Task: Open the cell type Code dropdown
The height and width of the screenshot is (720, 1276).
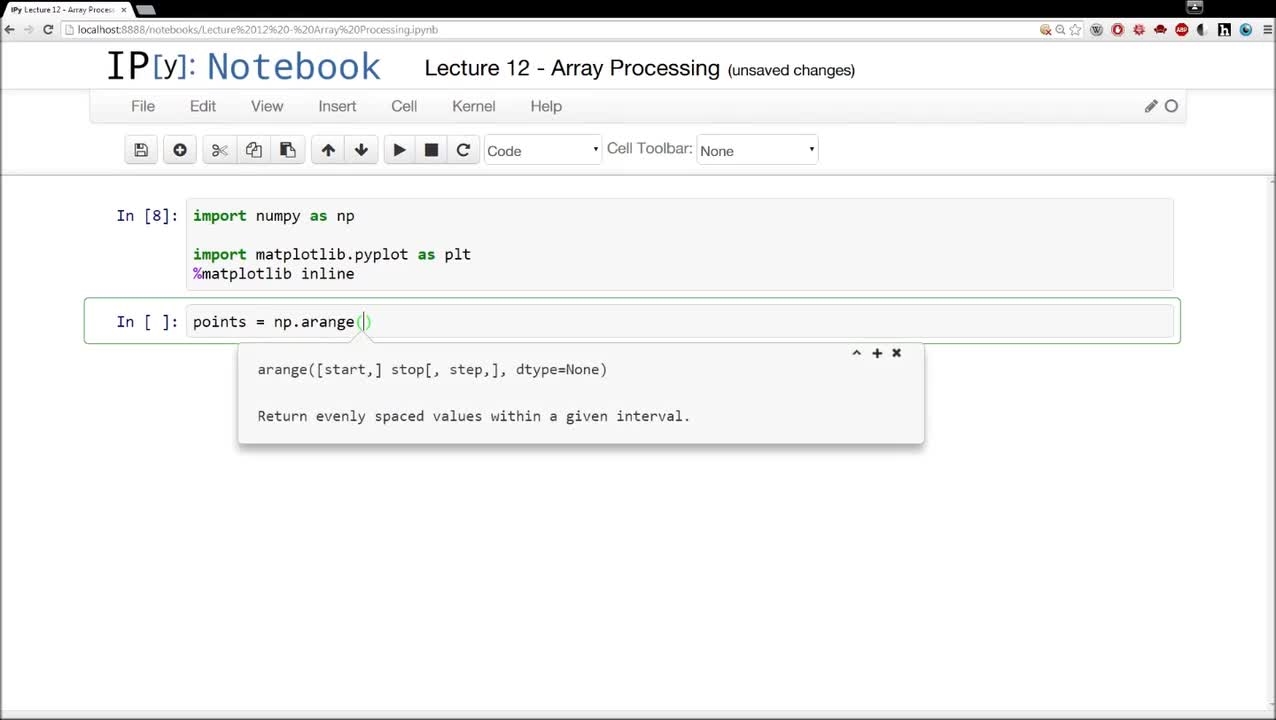Action: [543, 150]
